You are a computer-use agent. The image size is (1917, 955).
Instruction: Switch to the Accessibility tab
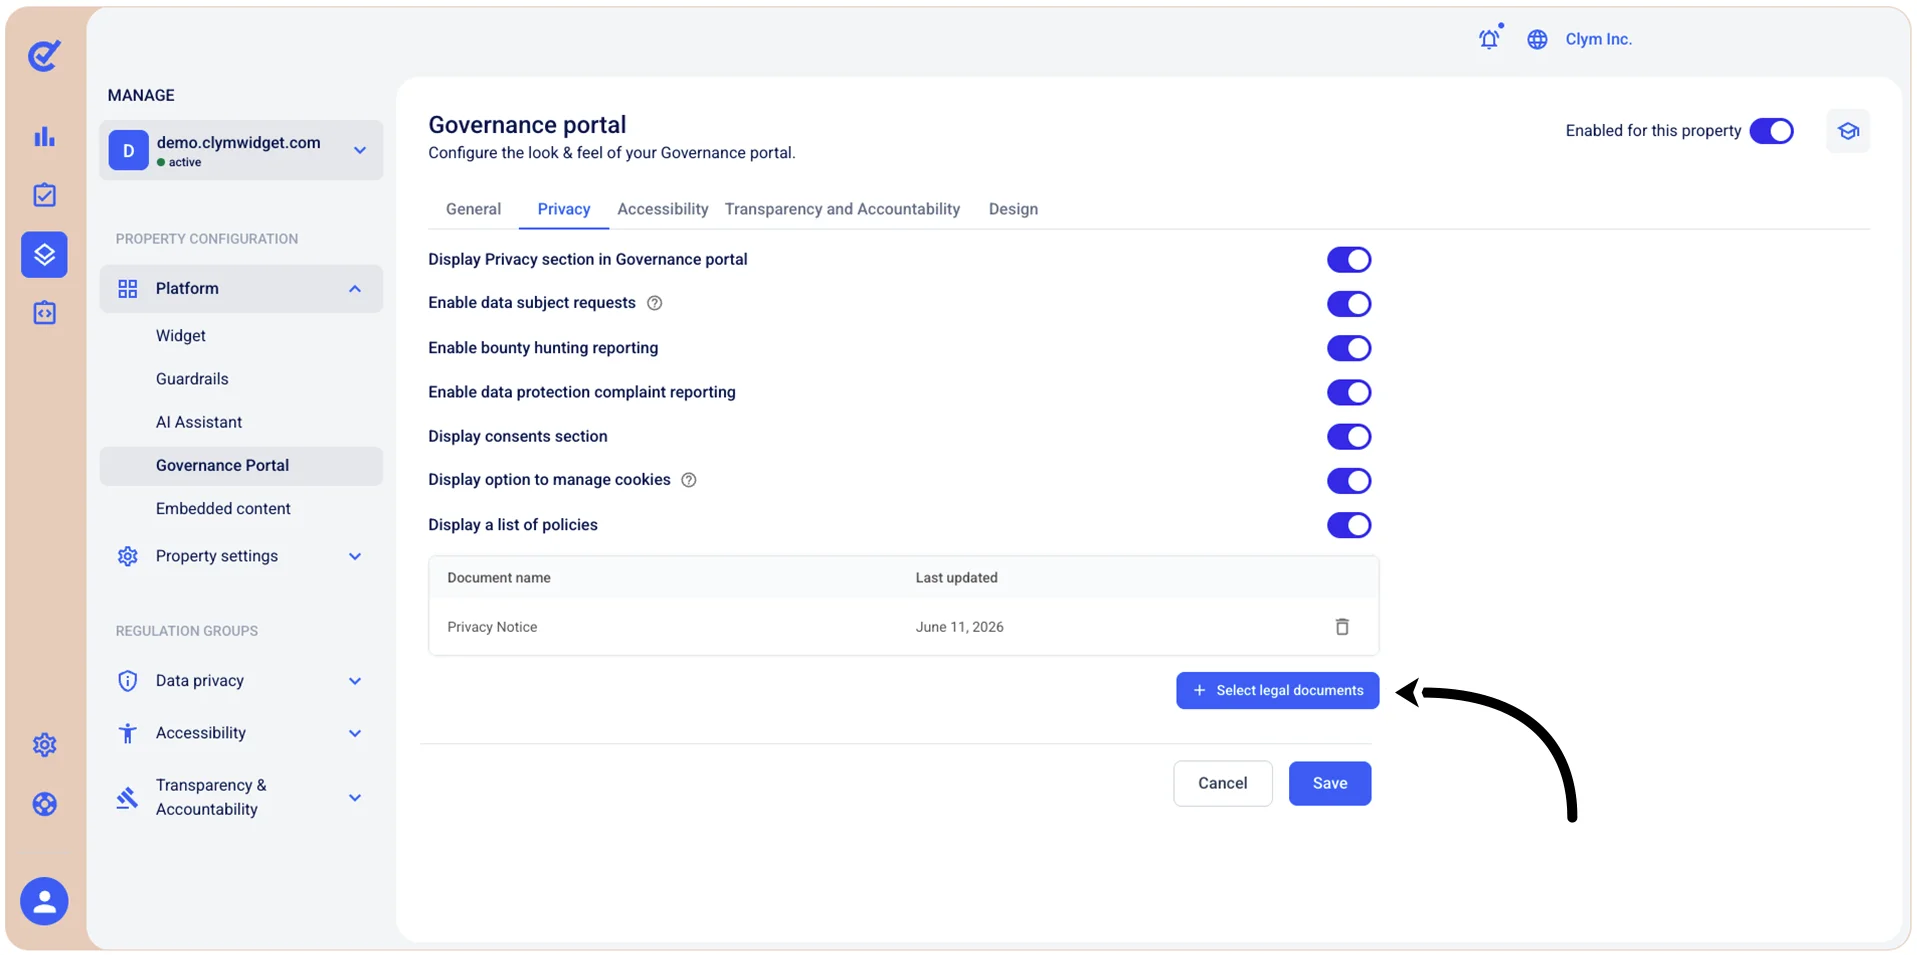pyautogui.click(x=662, y=209)
